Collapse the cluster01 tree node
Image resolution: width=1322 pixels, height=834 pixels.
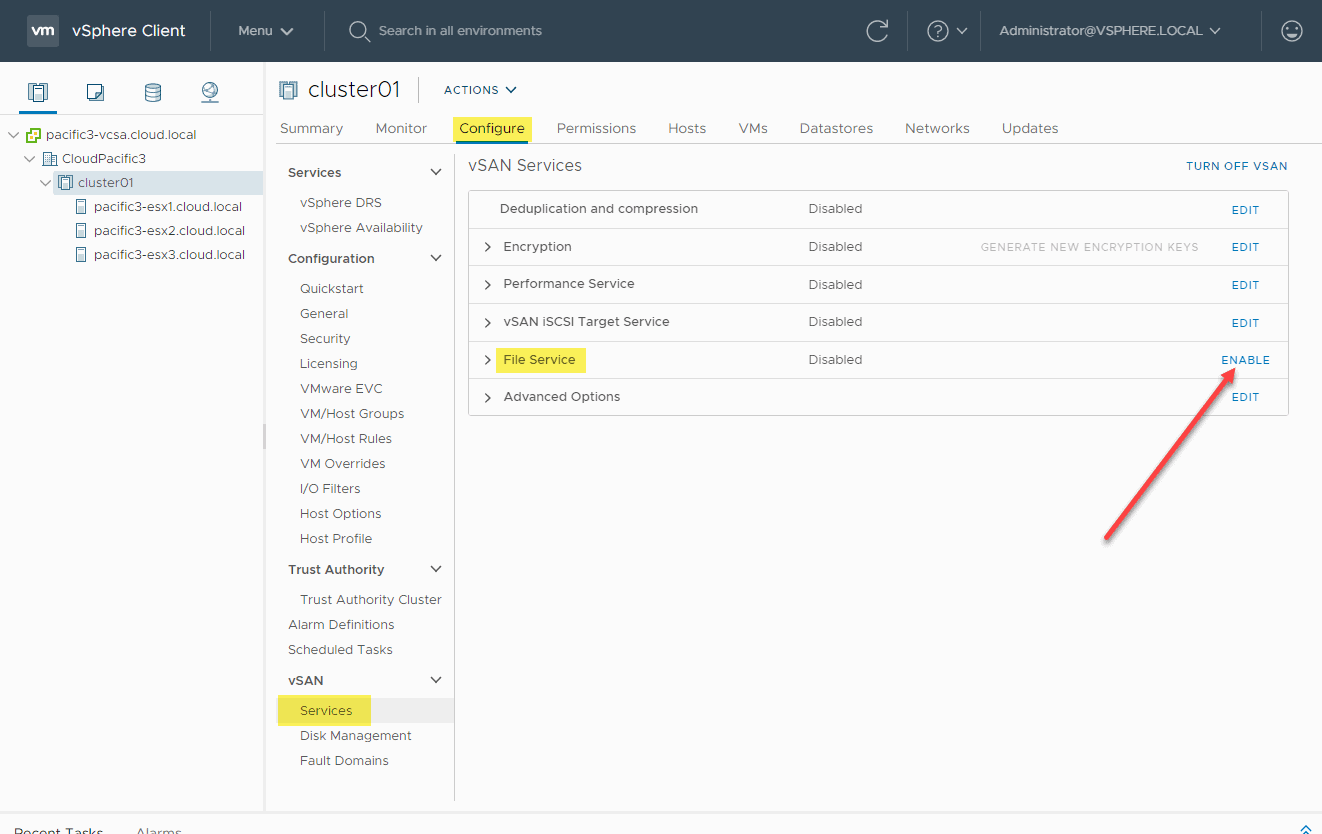click(x=45, y=183)
